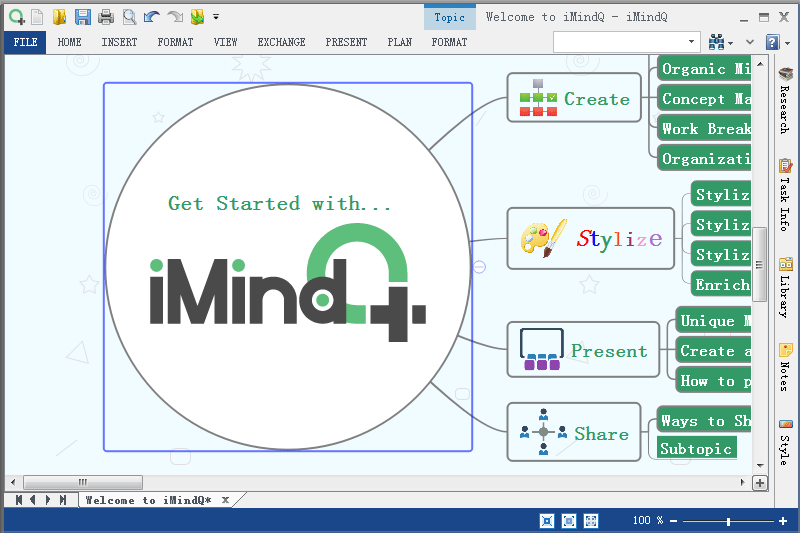This screenshot has width=800, height=533.
Task: Switch to the INSERT ribbon tab
Action: [119, 42]
